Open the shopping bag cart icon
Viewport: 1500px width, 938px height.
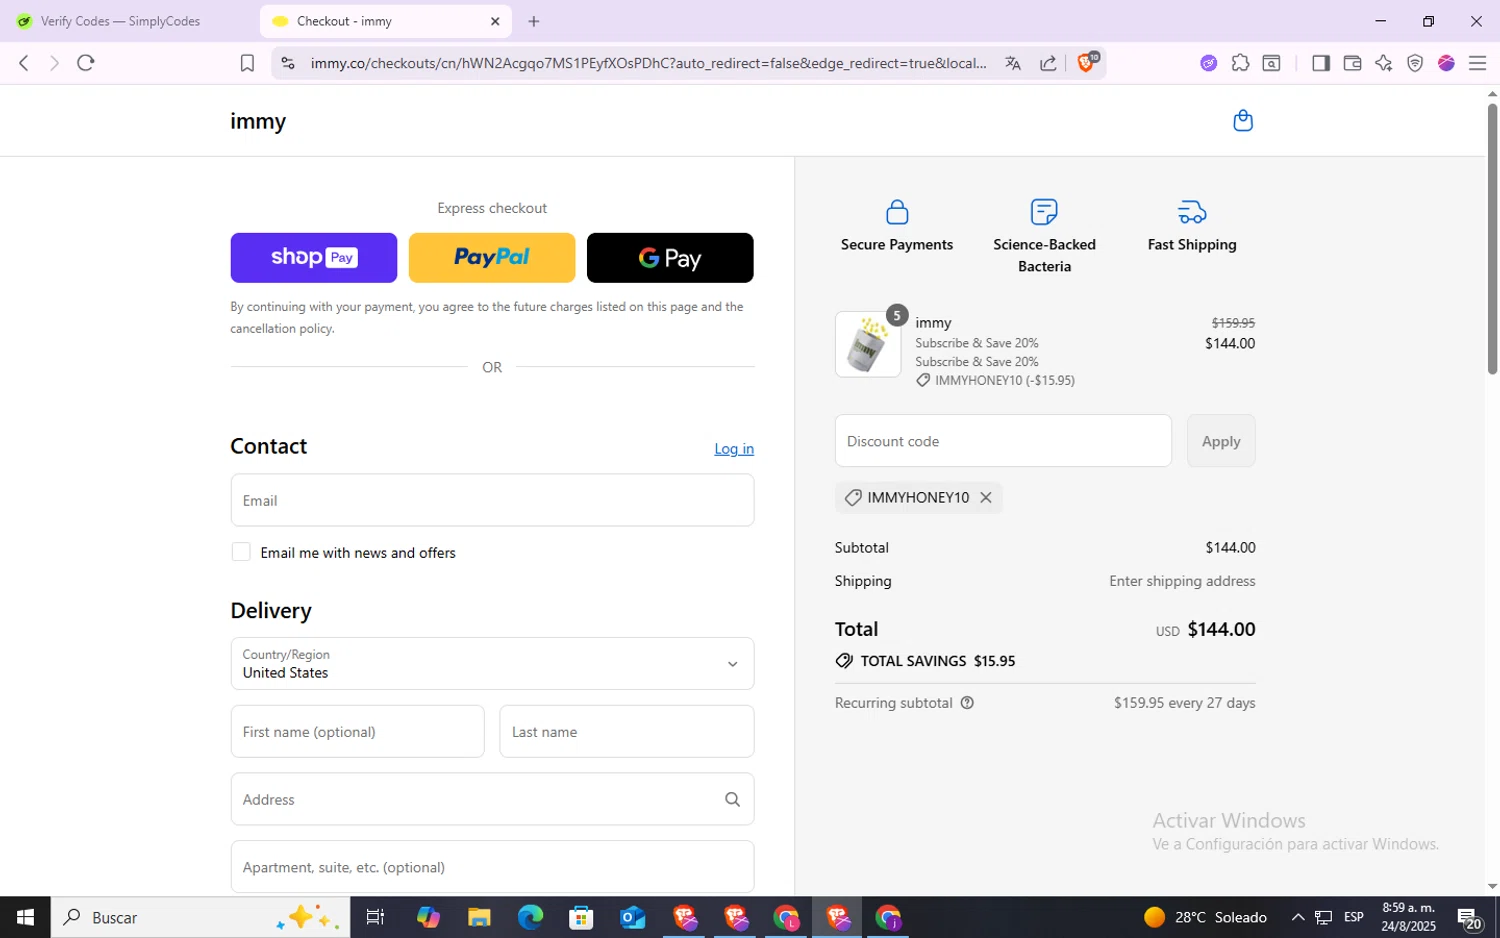1243,121
